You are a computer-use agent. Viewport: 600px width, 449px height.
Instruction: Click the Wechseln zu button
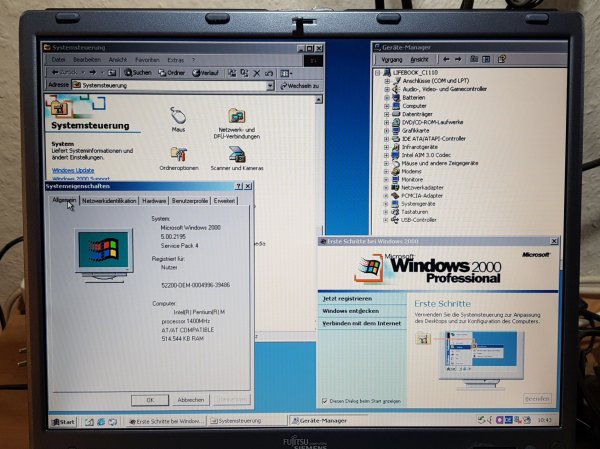pyautogui.click(x=300, y=86)
